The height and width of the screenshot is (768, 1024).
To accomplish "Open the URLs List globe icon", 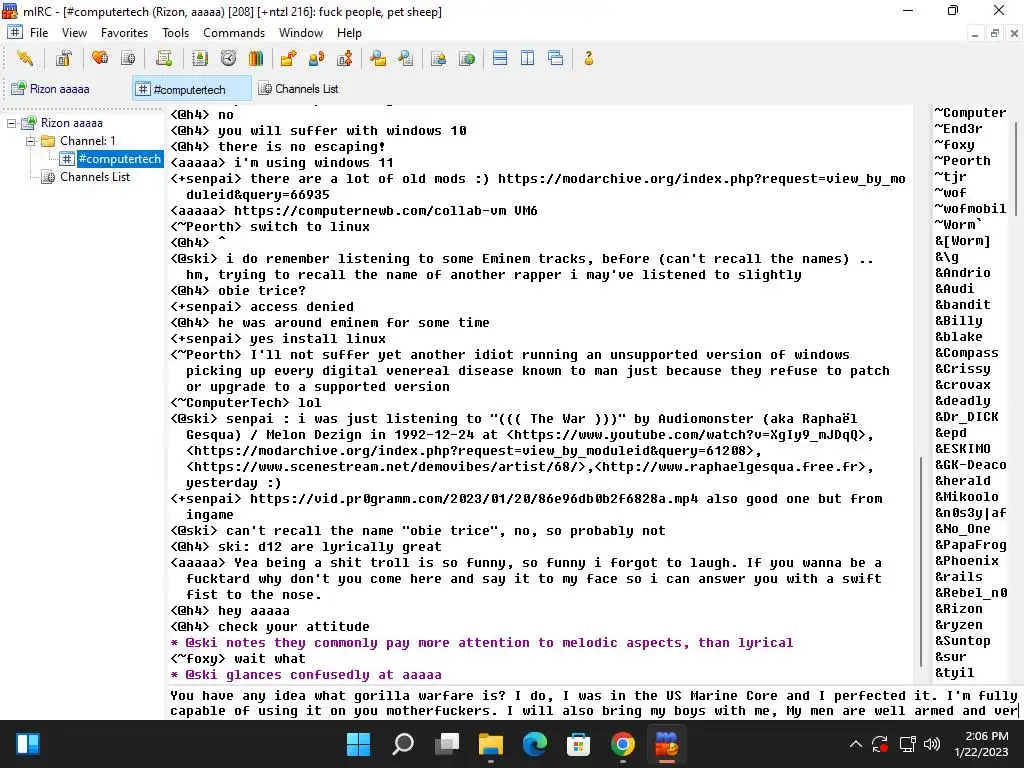I will pyautogui.click(x=467, y=59).
